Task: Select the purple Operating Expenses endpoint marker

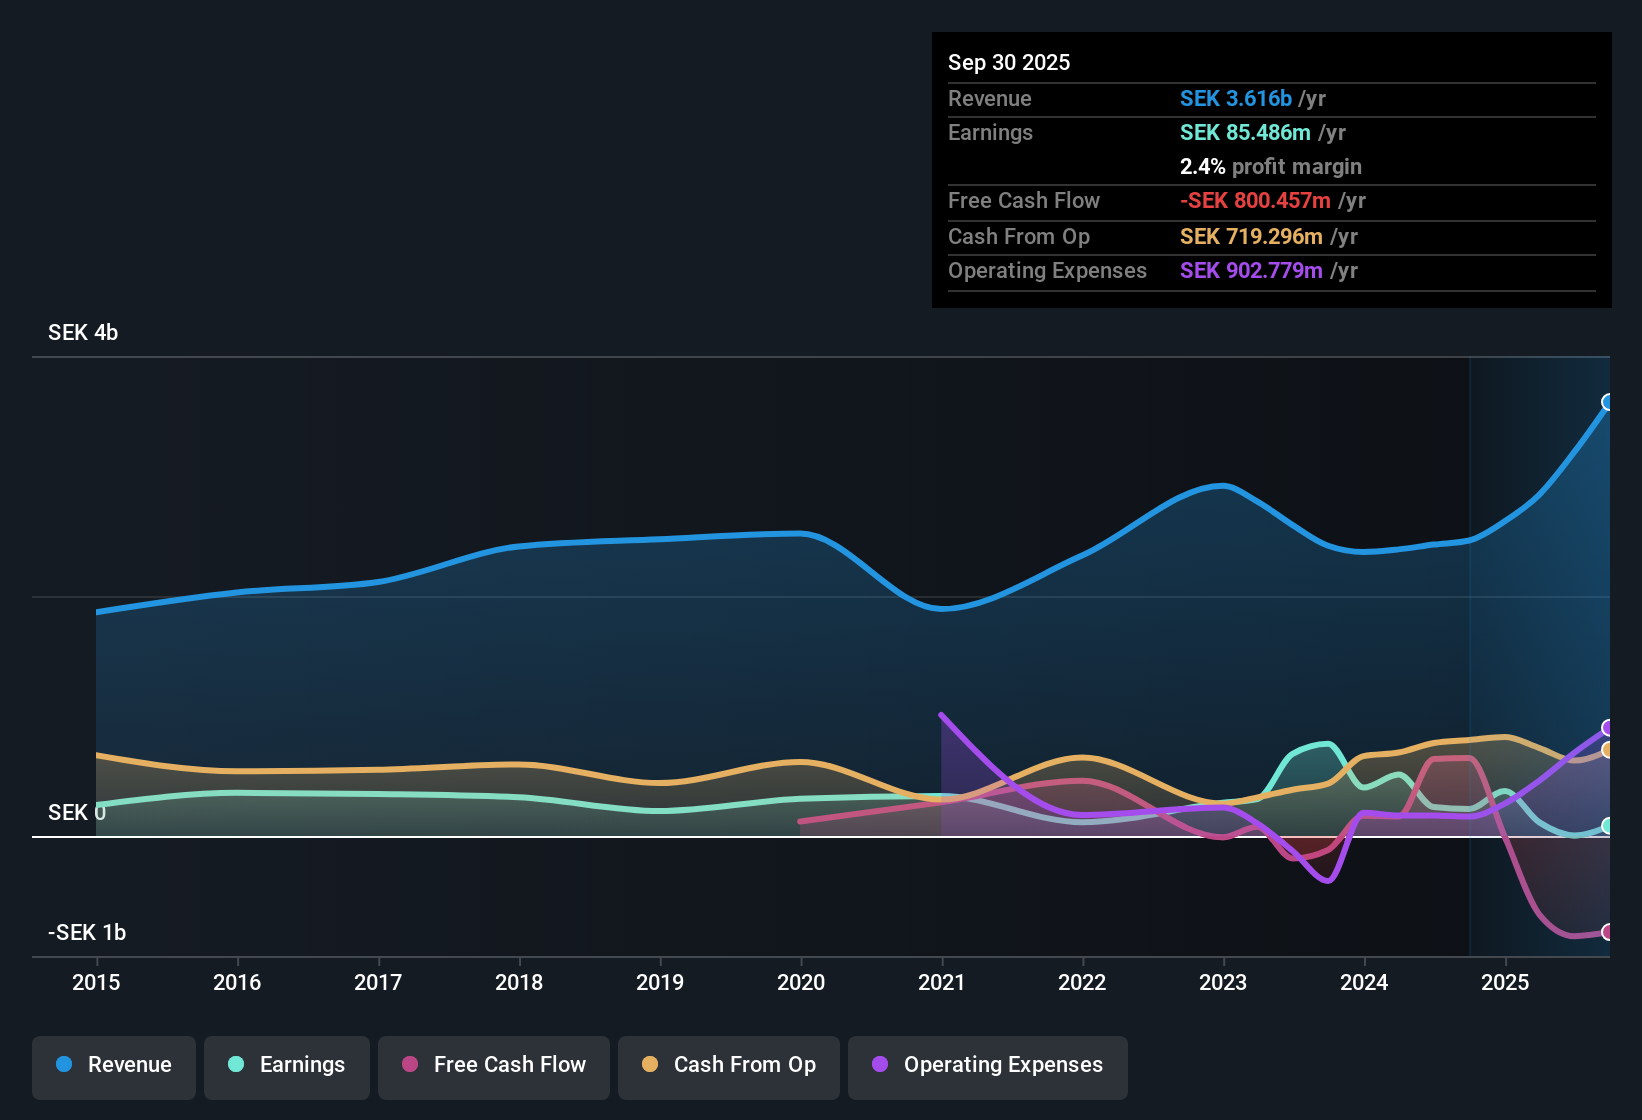Action: coord(1607,727)
